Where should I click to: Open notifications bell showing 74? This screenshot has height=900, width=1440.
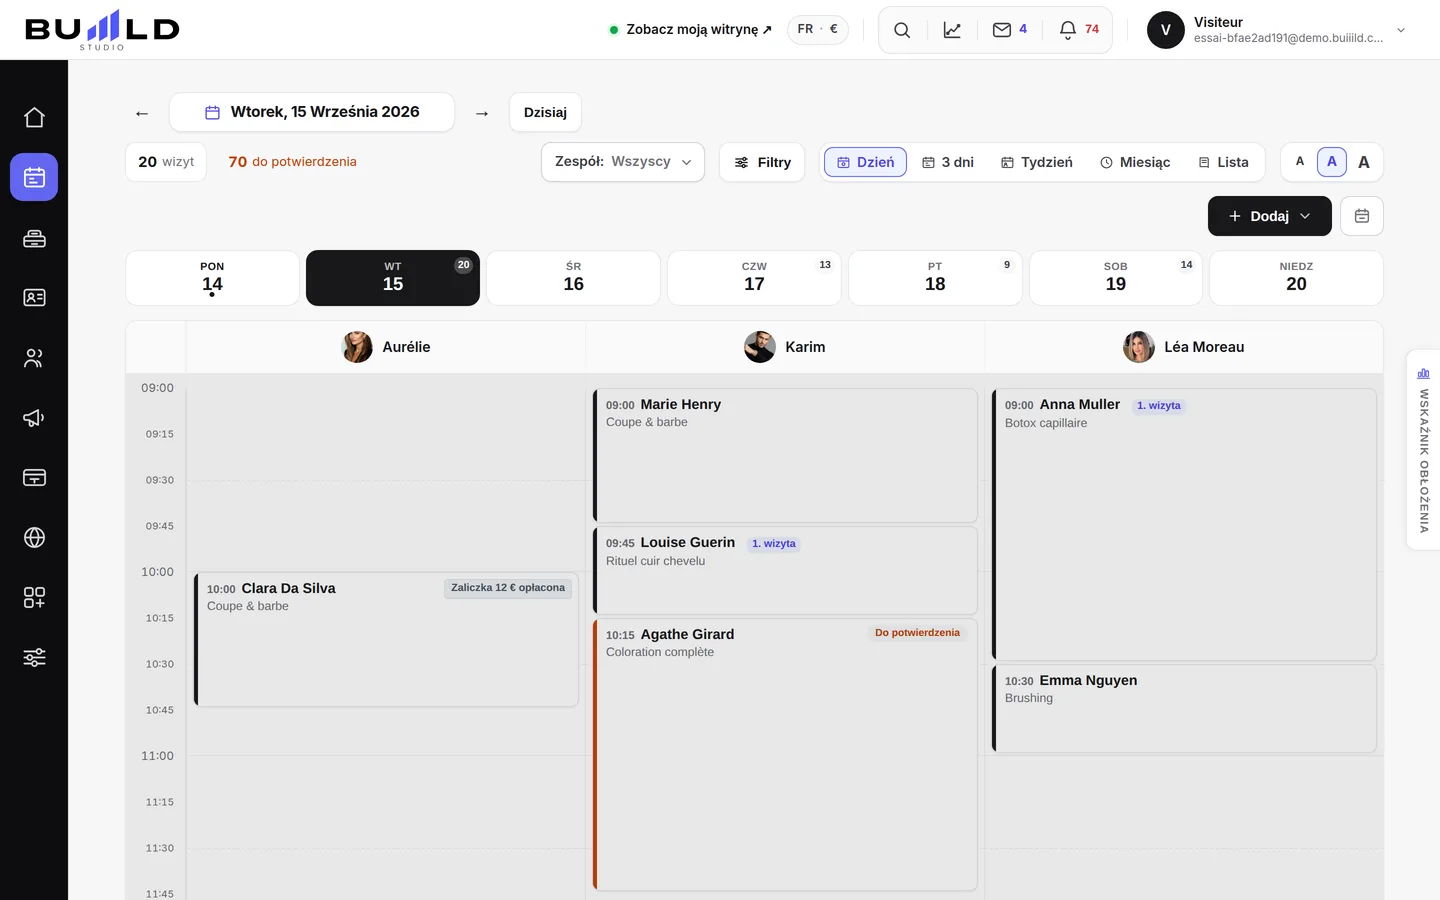click(1079, 30)
